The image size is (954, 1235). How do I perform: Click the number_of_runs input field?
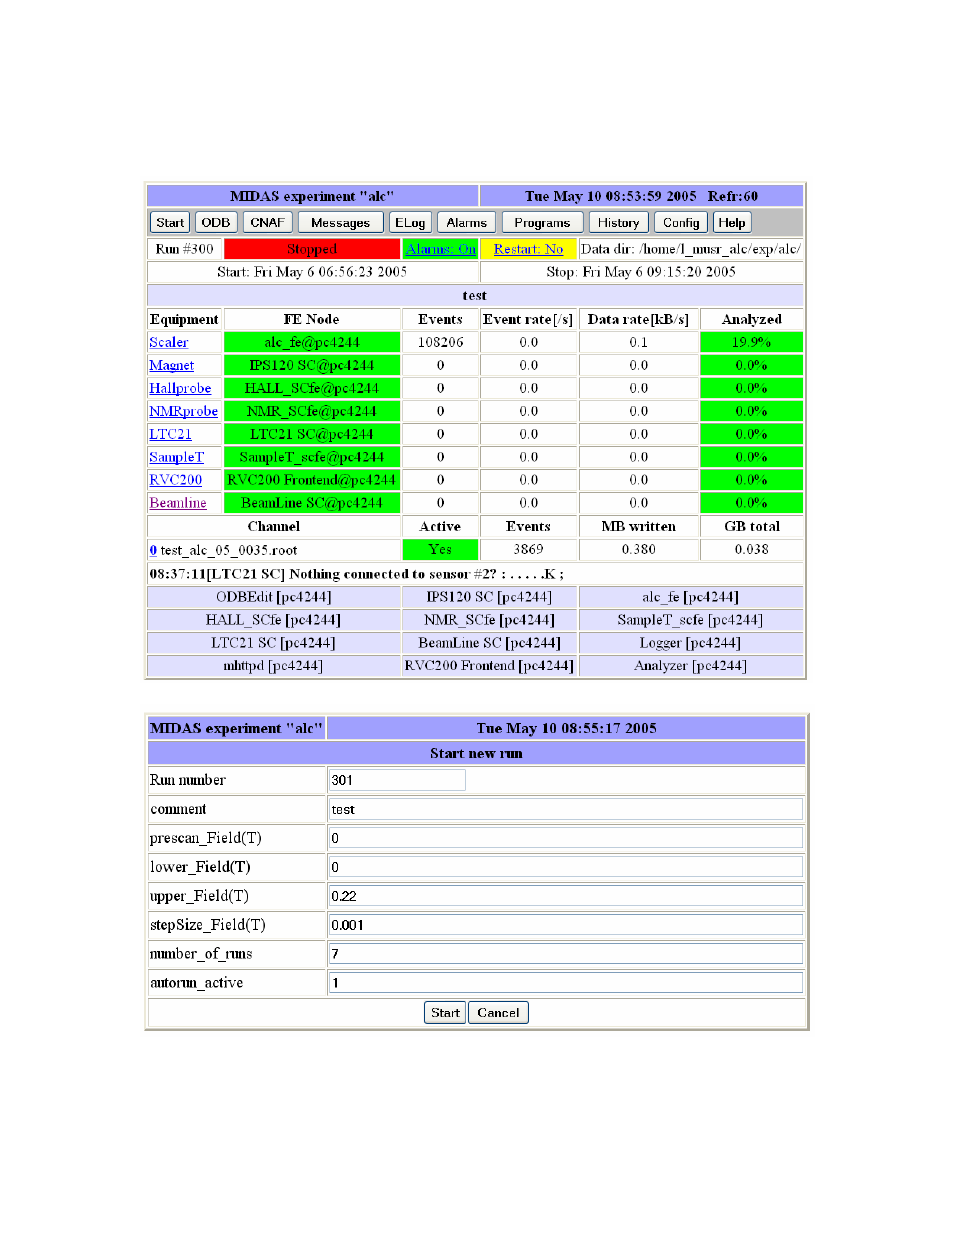point(566,954)
